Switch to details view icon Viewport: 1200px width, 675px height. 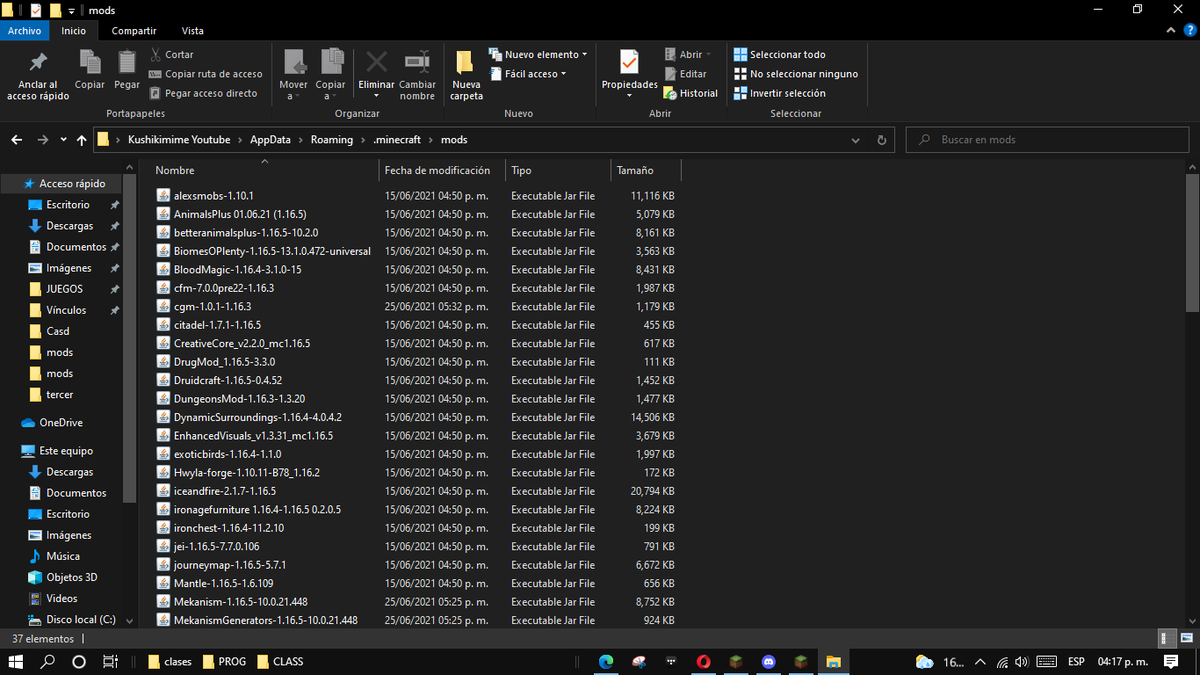pyautogui.click(x=1166, y=638)
